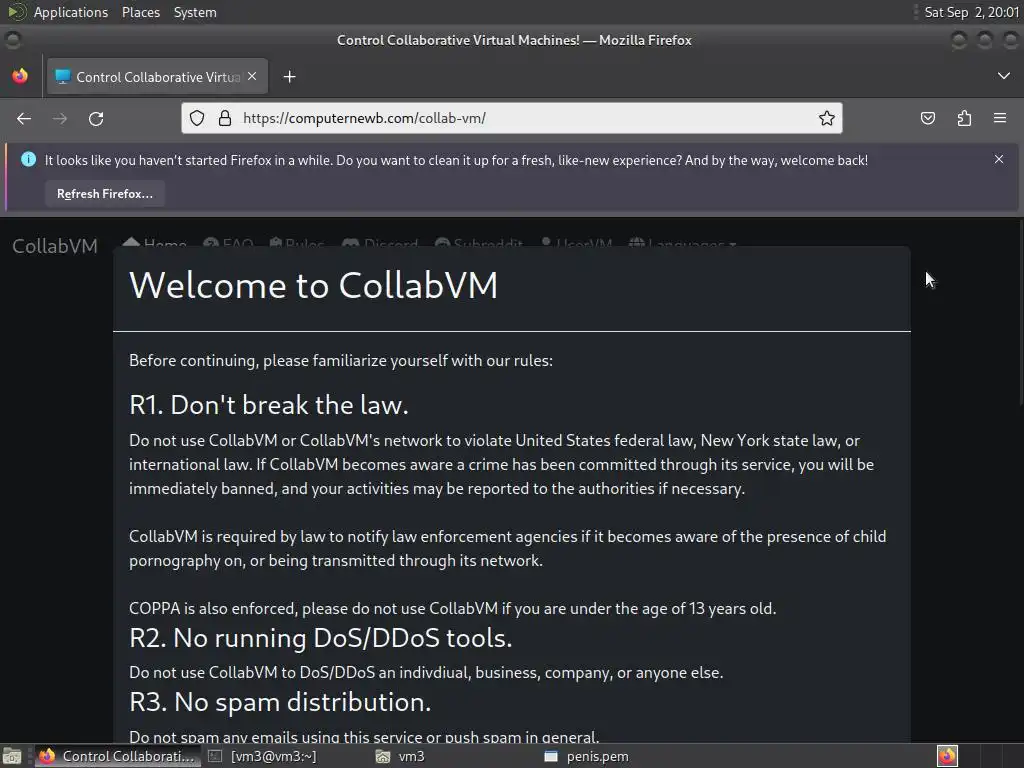Click the R3. No spam distribution heading
The width and height of the screenshot is (1024, 768).
pyautogui.click(x=280, y=702)
